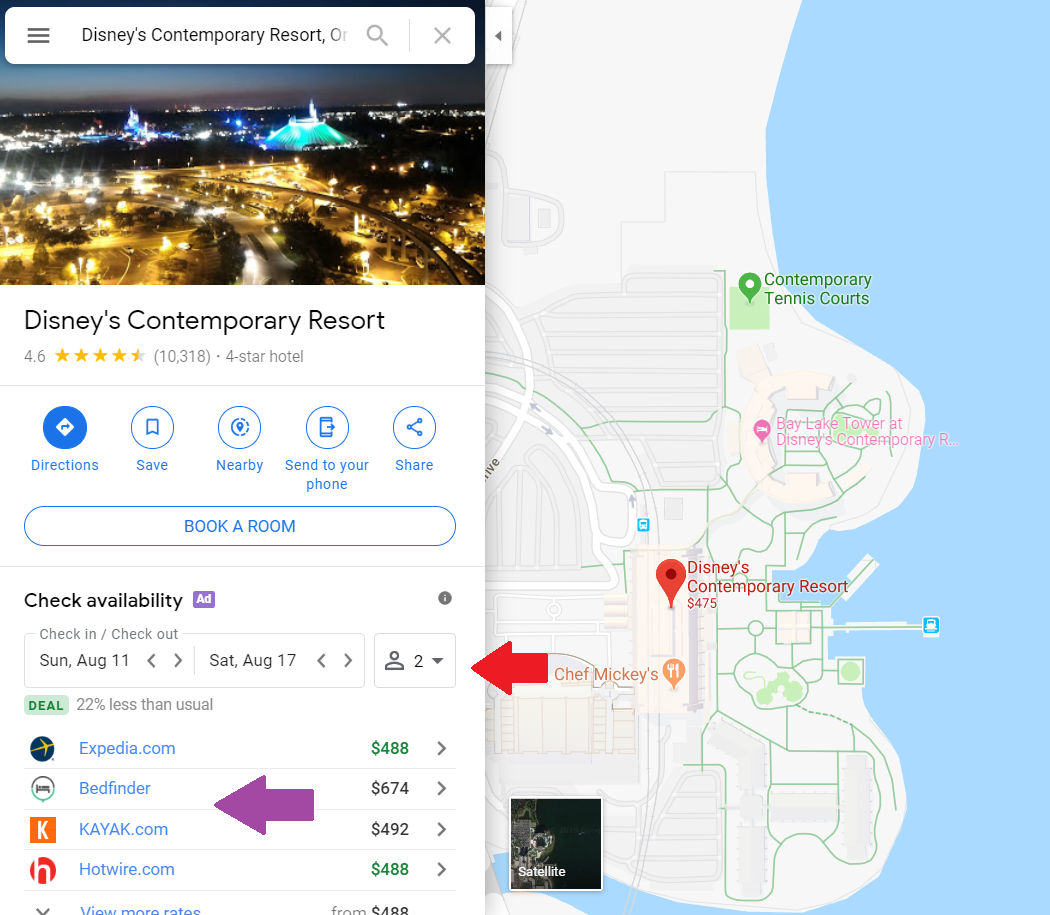Click boat dock transit icon
Screen dimensions: 1050x915
[x=931, y=625]
